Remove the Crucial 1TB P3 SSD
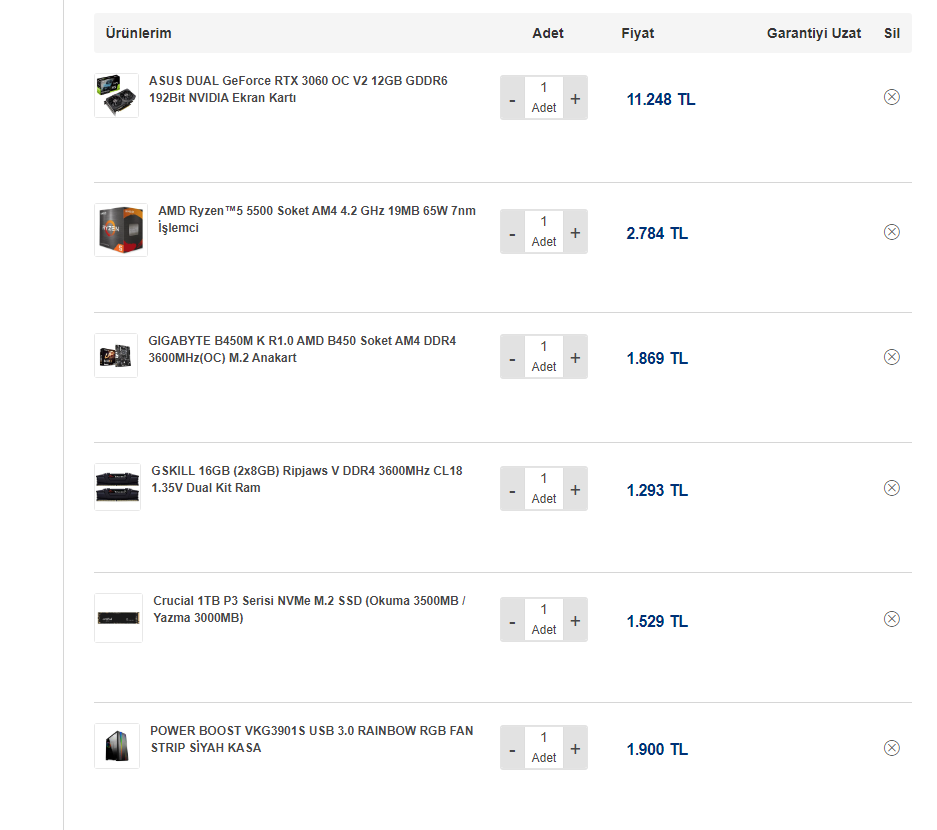The height and width of the screenshot is (830, 937). (x=892, y=619)
